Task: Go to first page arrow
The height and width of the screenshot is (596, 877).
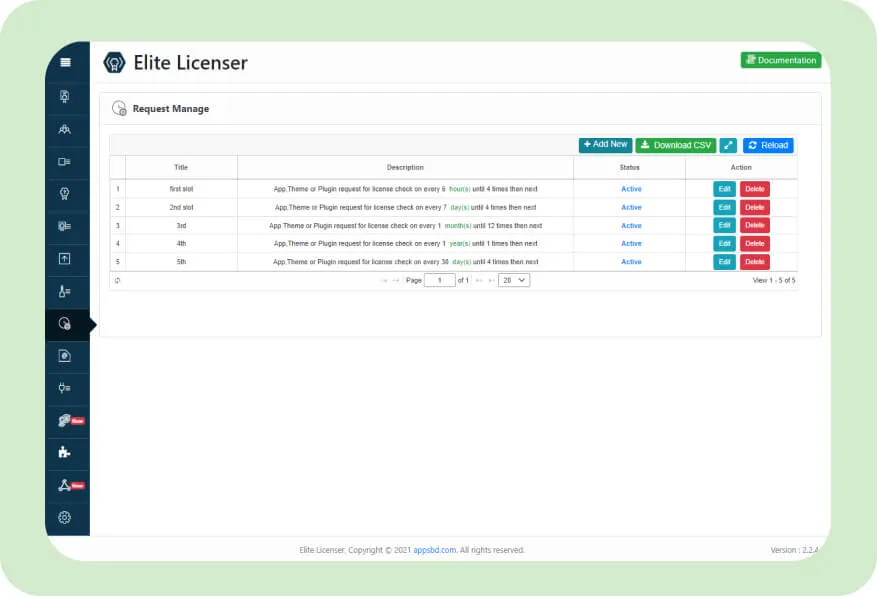Action: pos(384,281)
